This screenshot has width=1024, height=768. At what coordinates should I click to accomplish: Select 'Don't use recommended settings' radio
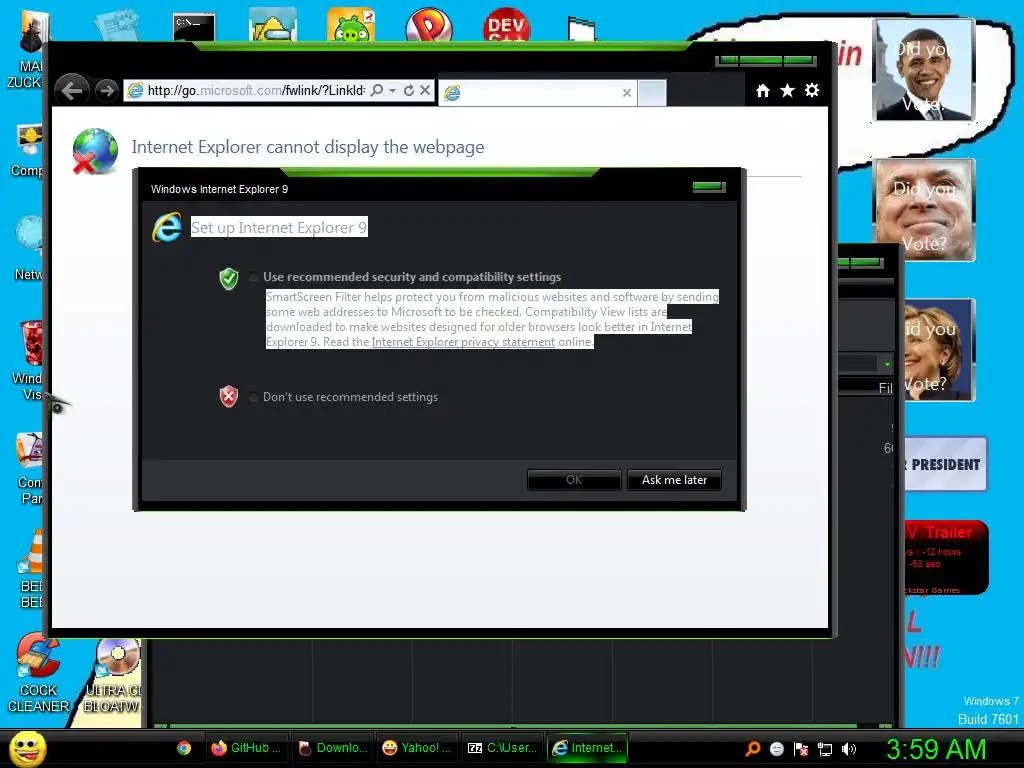pyautogui.click(x=253, y=397)
